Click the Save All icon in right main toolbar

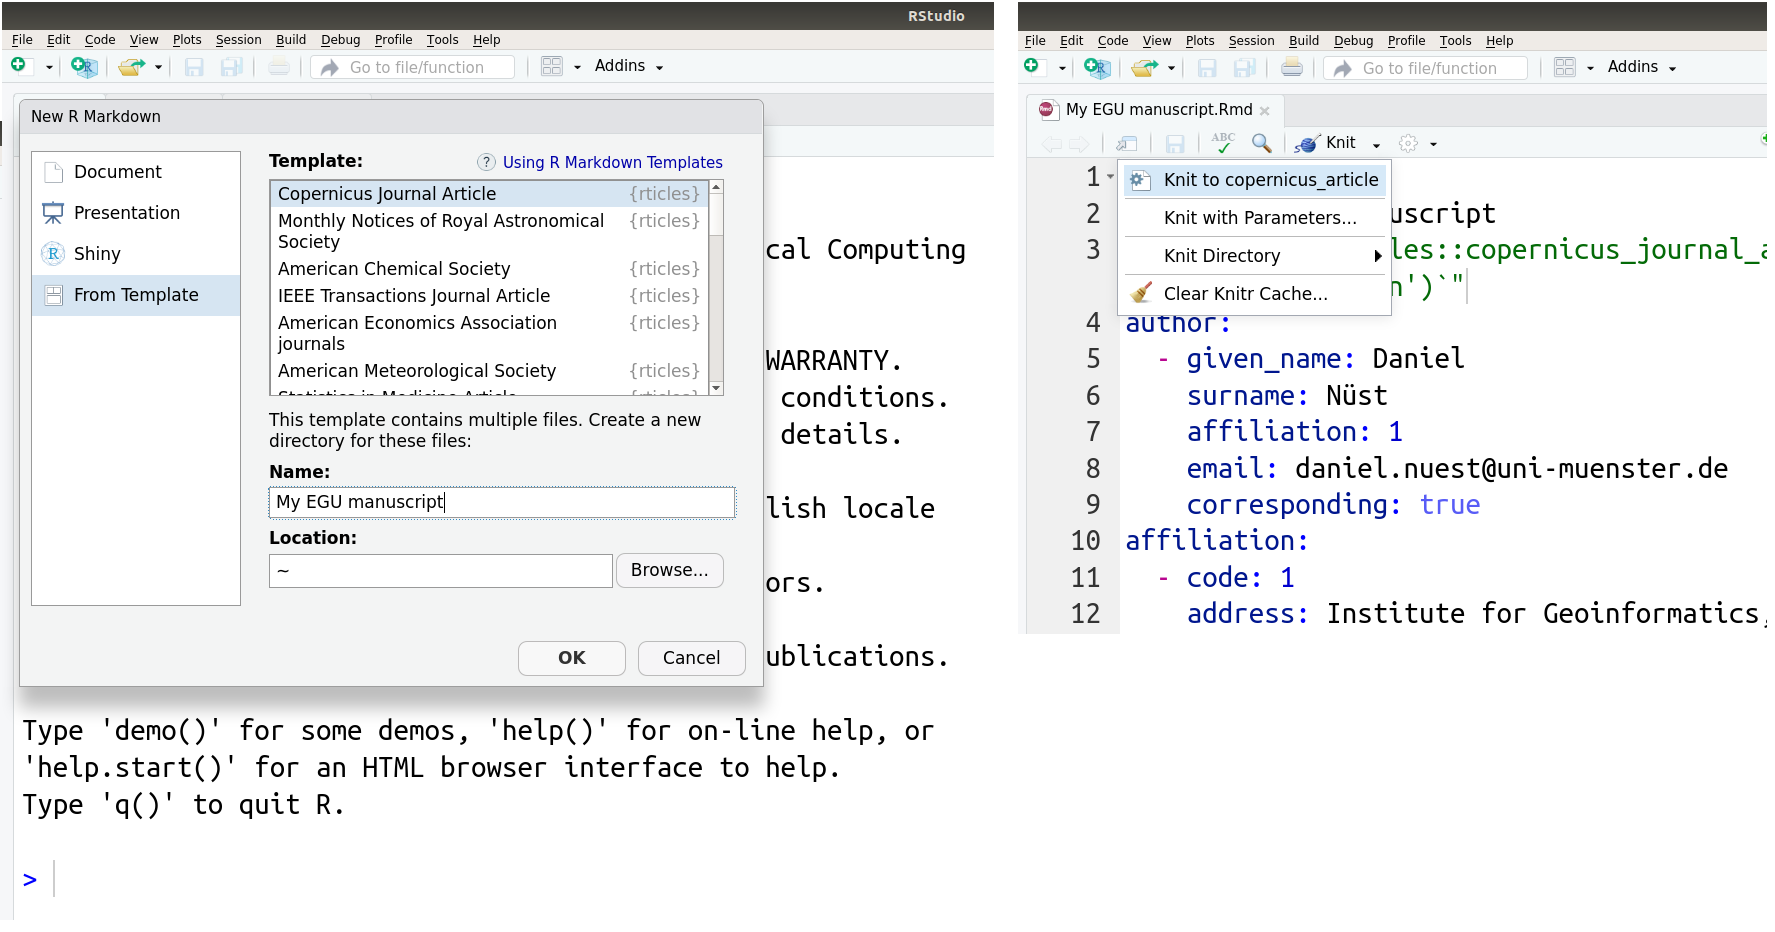(1245, 68)
